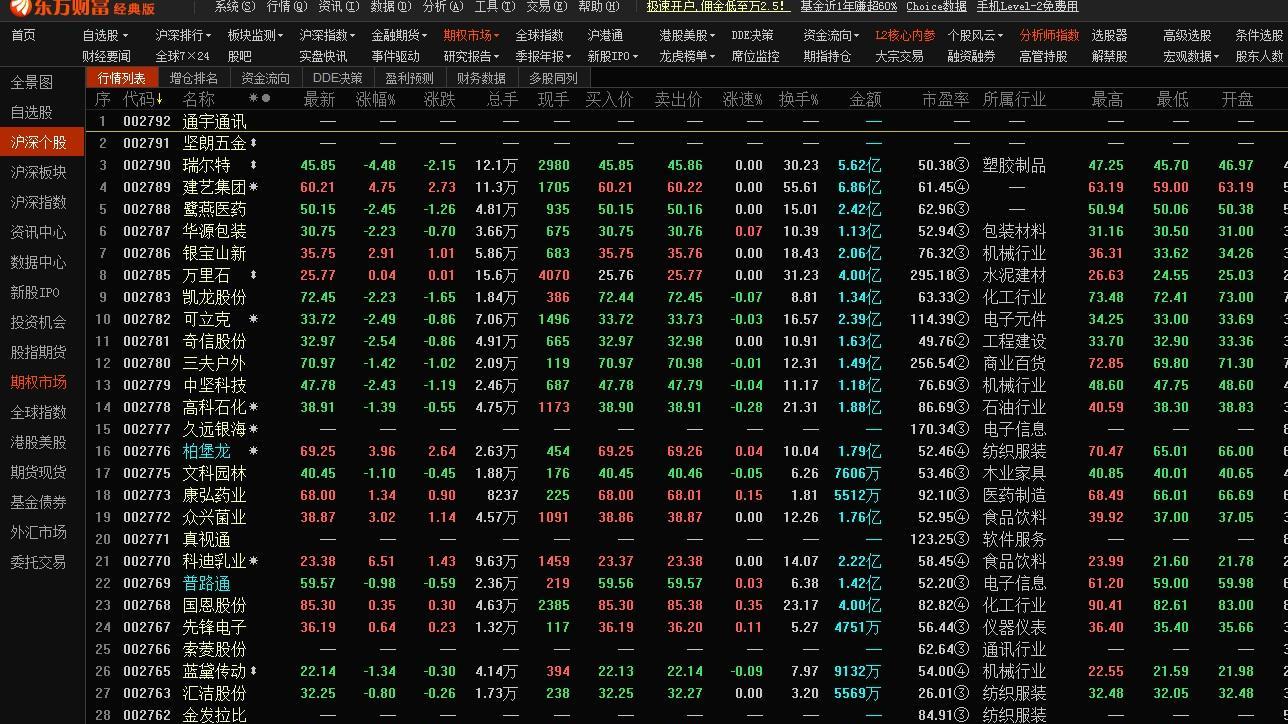Open the 交易 menu
The width and height of the screenshot is (1288, 724).
point(545,7)
